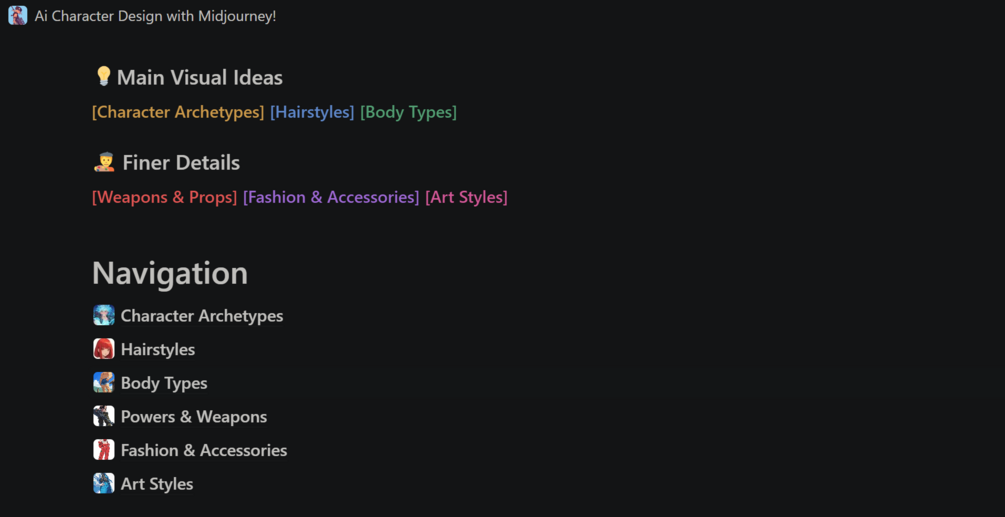Go to Character Archetypes page in Navigation
The image size is (1005, 517).
click(x=202, y=316)
